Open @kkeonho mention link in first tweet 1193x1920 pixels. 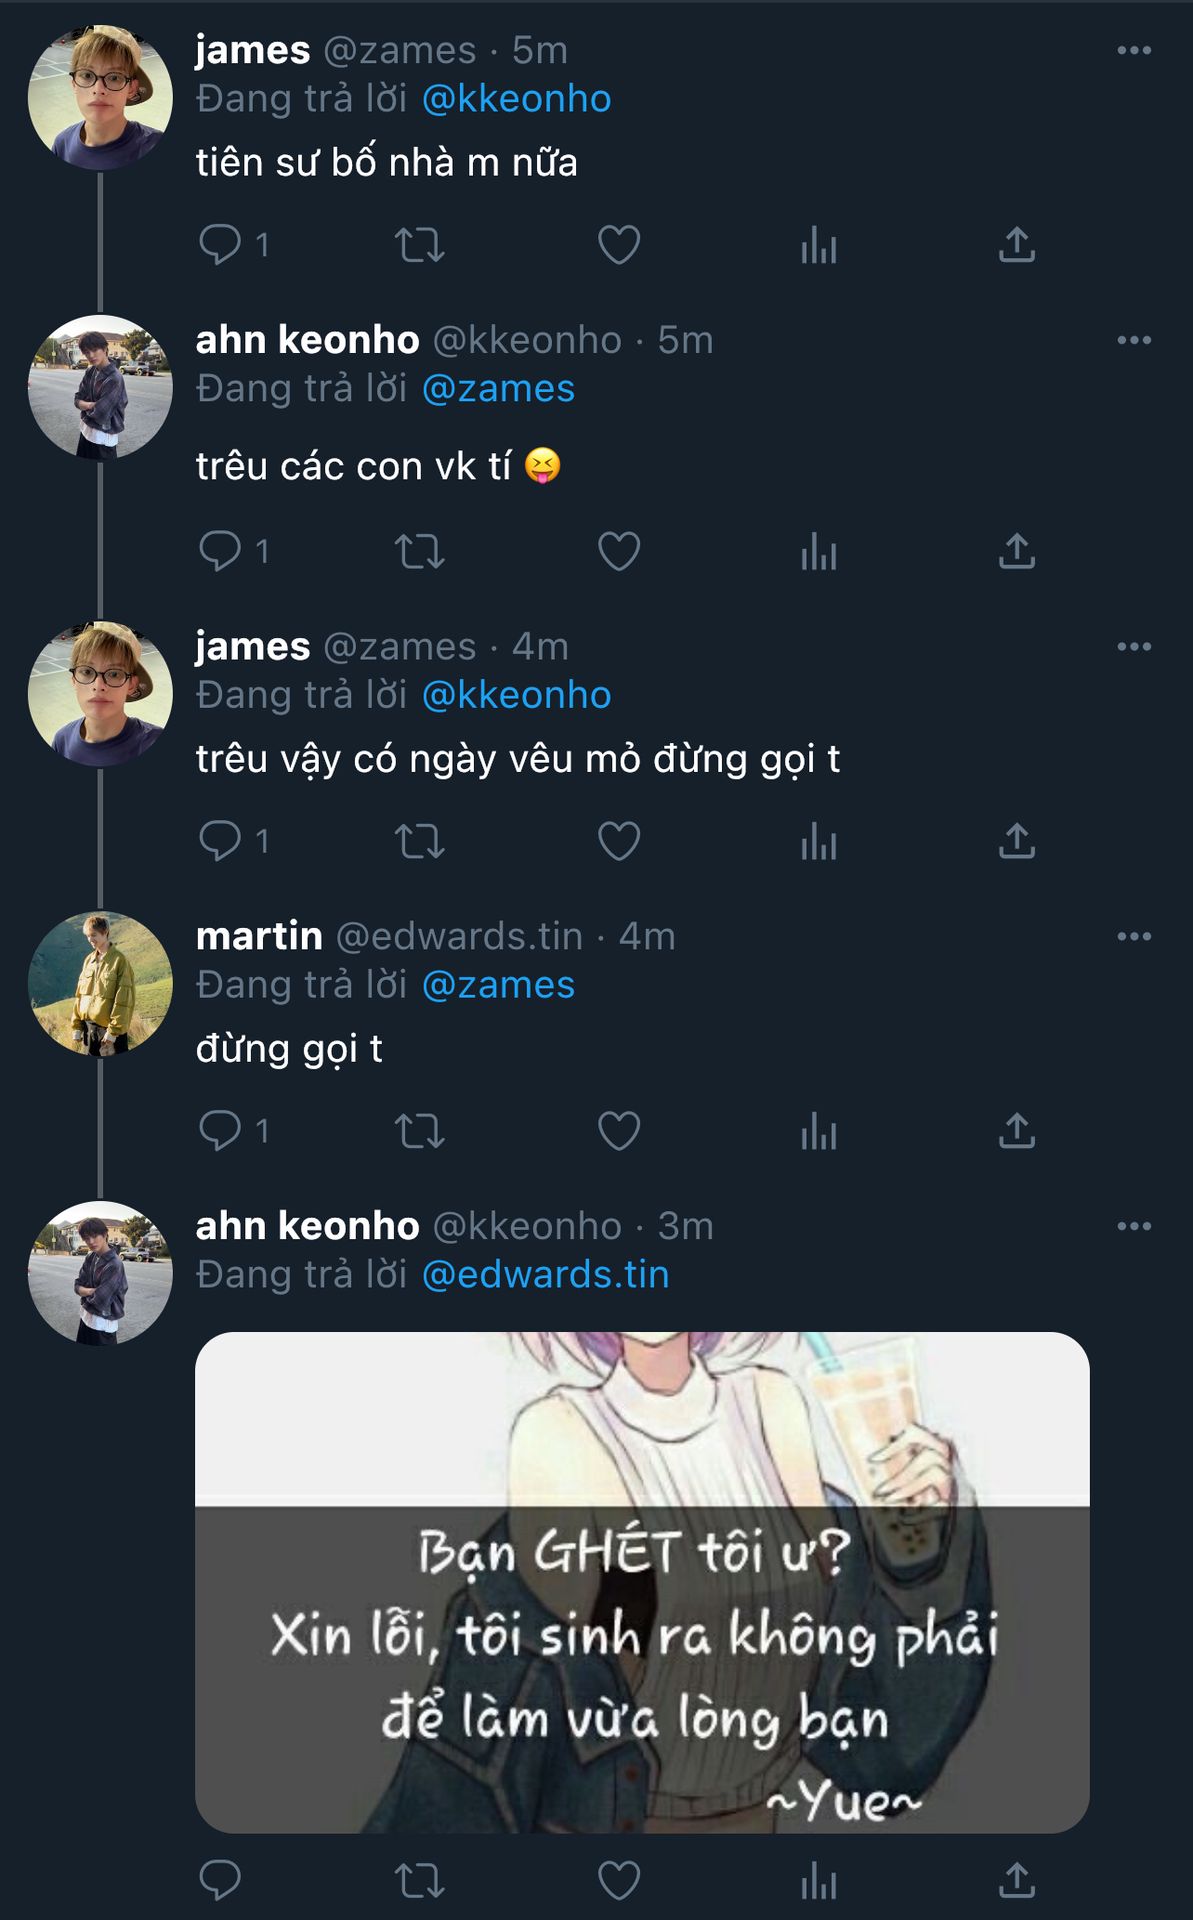click(516, 99)
